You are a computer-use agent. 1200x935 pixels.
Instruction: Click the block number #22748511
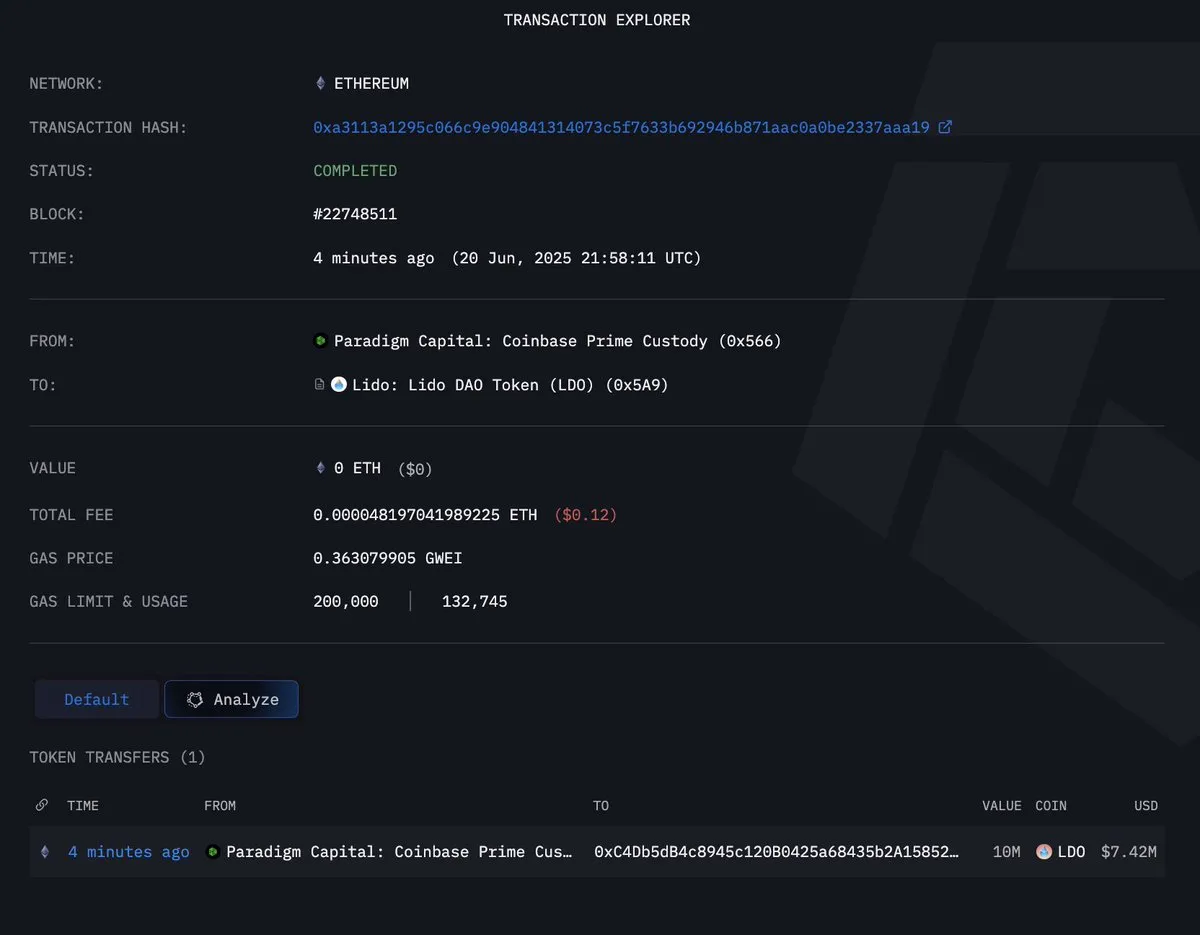(355, 214)
